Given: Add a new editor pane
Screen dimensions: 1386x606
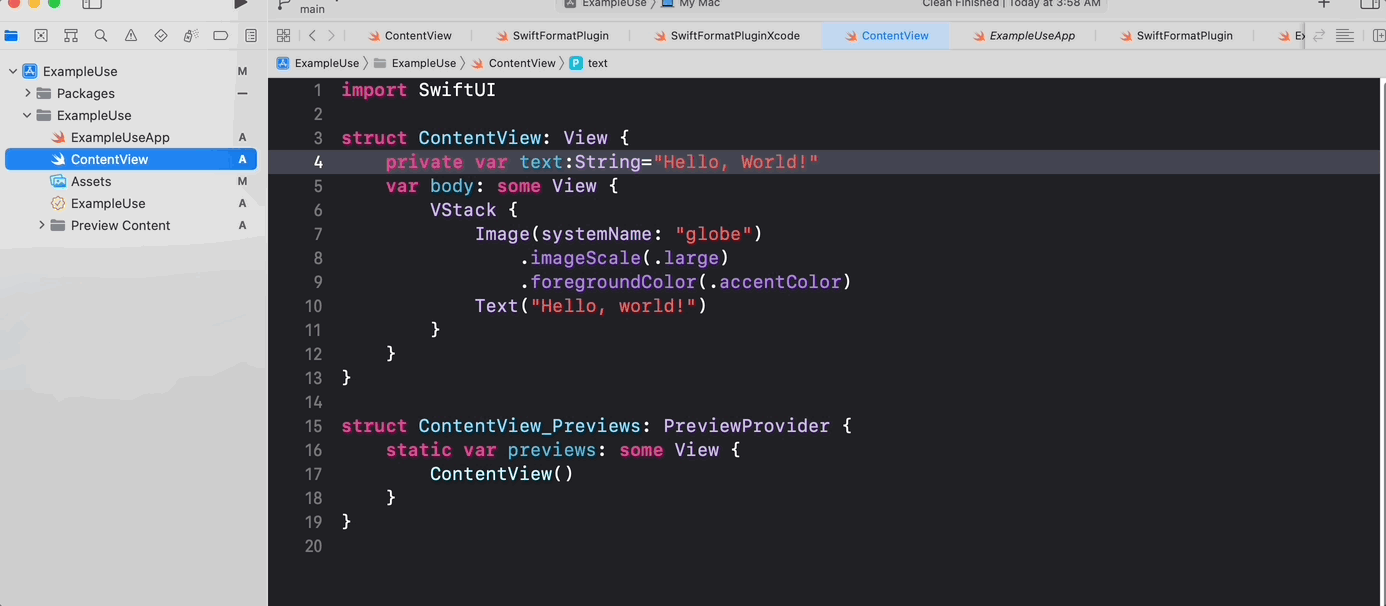Looking at the screenshot, I should 1376,35.
